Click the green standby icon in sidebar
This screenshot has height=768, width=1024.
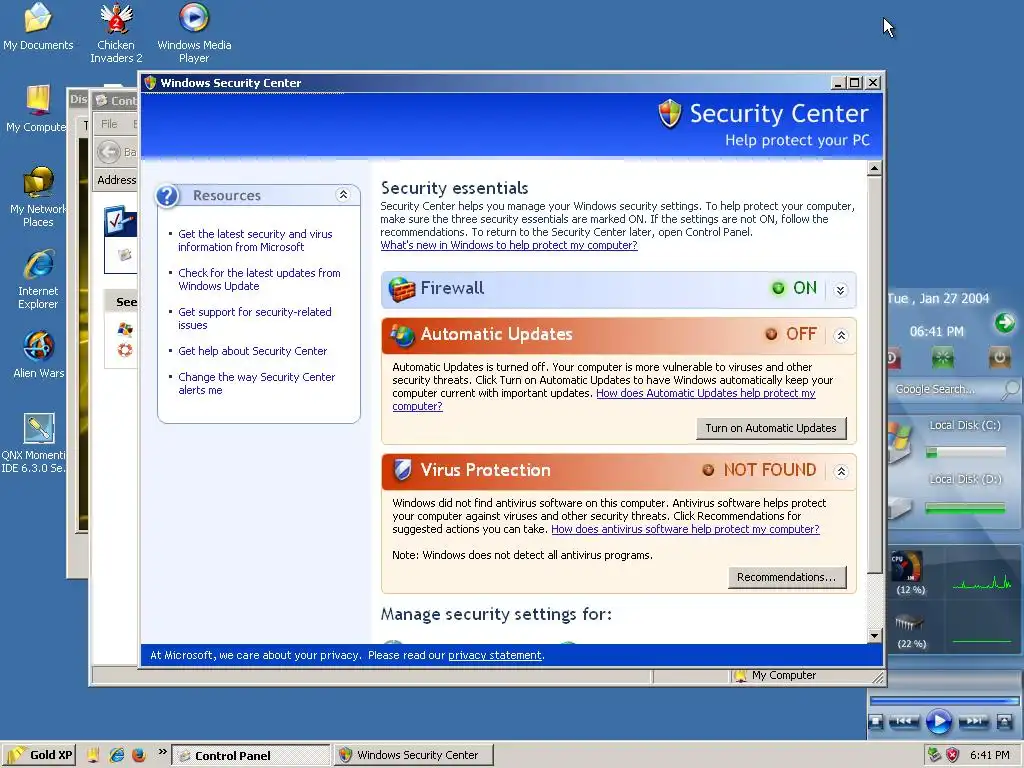[942, 357]
